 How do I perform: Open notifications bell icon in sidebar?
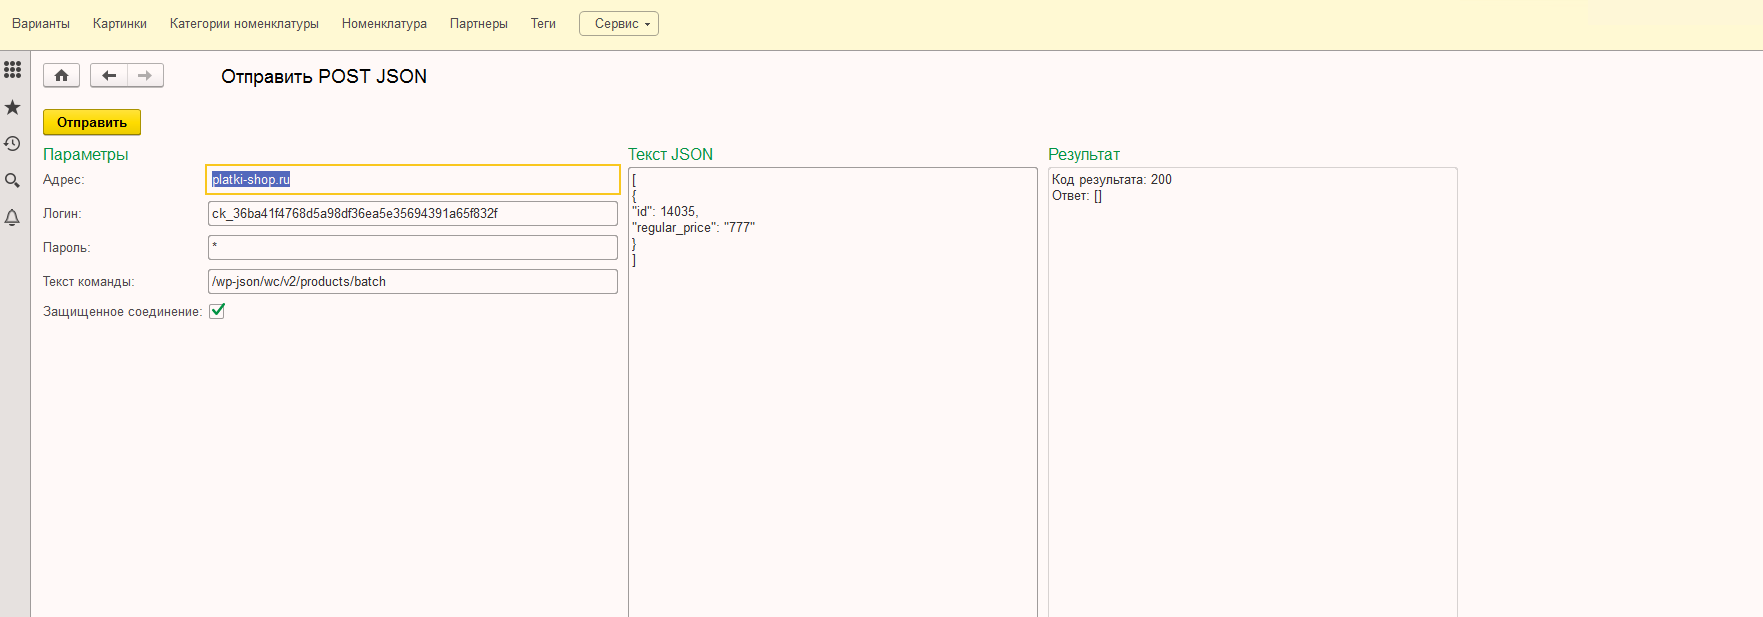click(x=12, y=218)
